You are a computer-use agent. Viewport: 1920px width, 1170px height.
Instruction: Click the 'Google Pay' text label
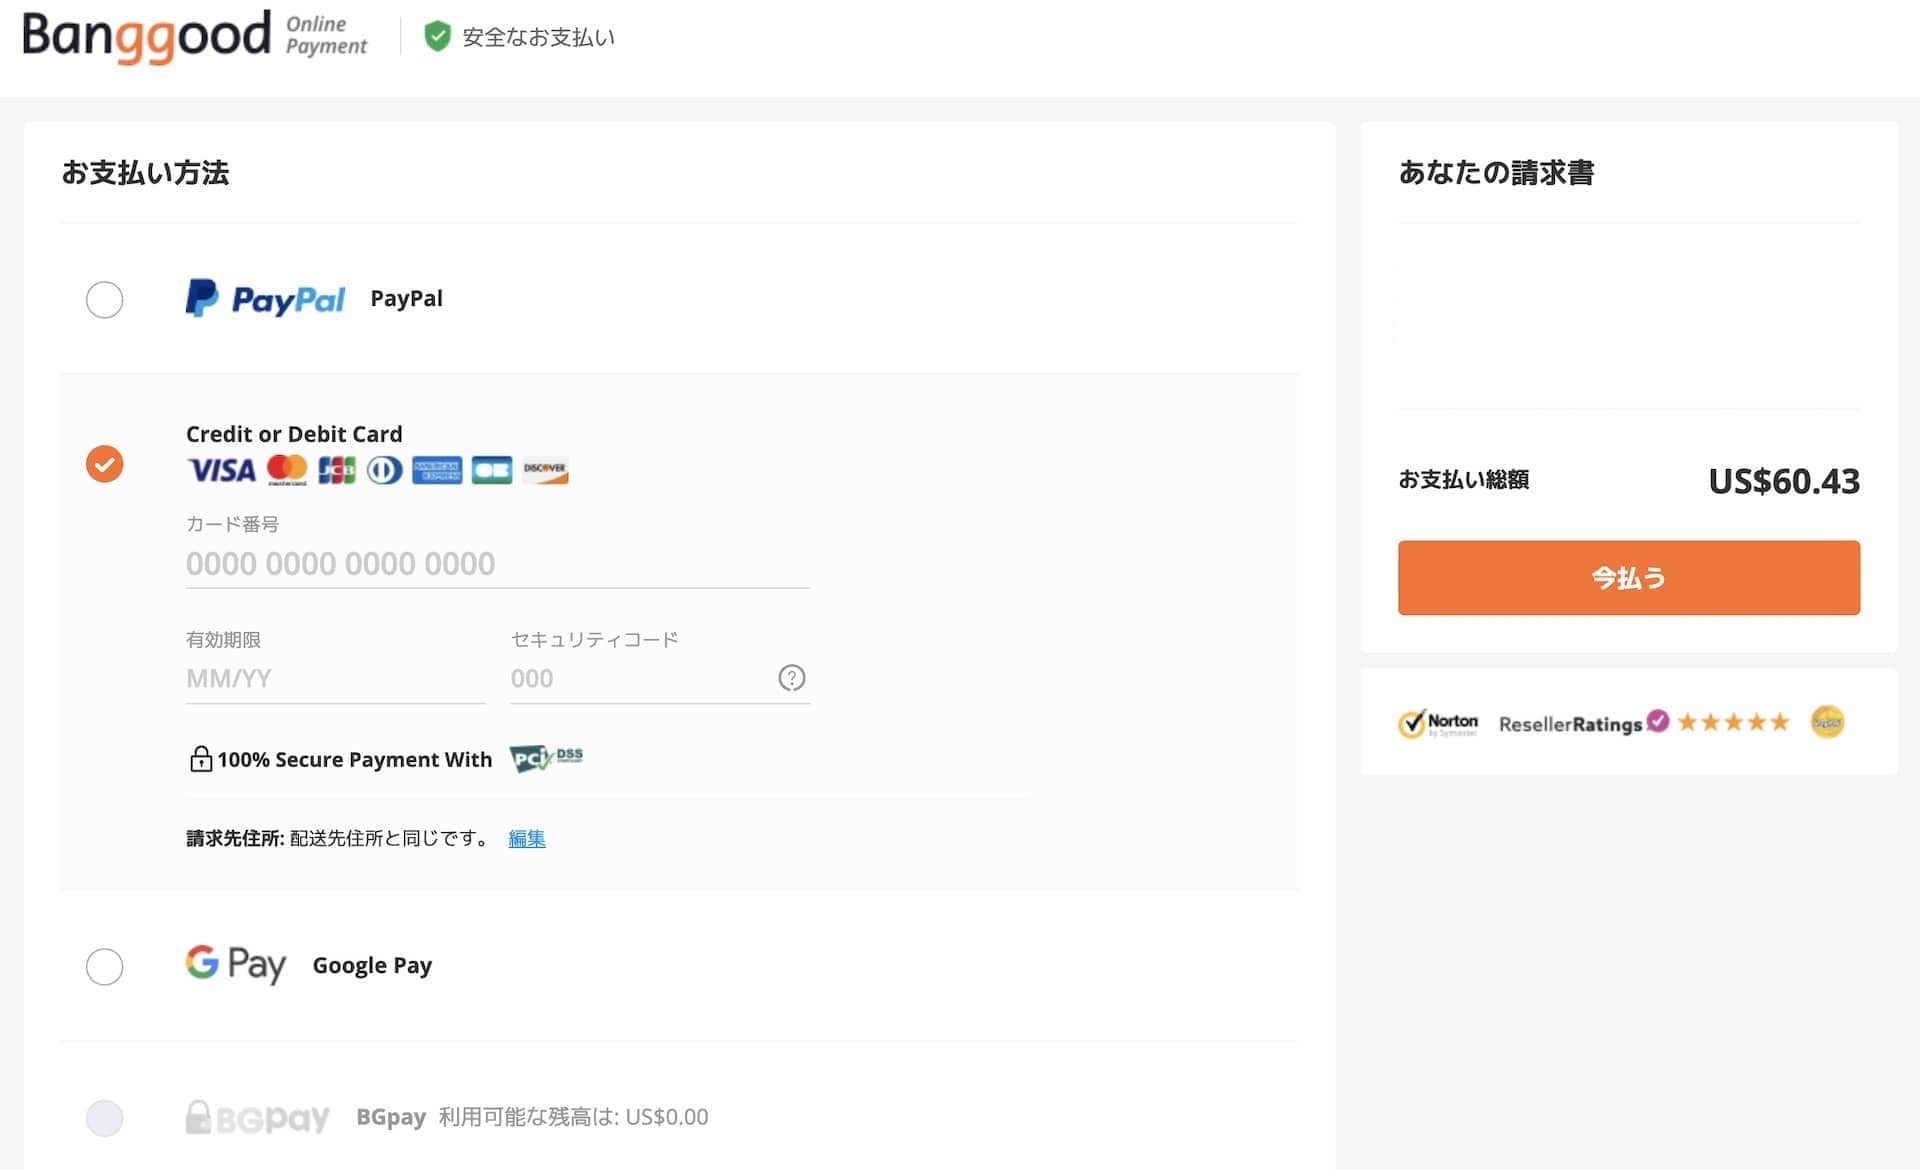pyautogui.click(x=372, y=966)
